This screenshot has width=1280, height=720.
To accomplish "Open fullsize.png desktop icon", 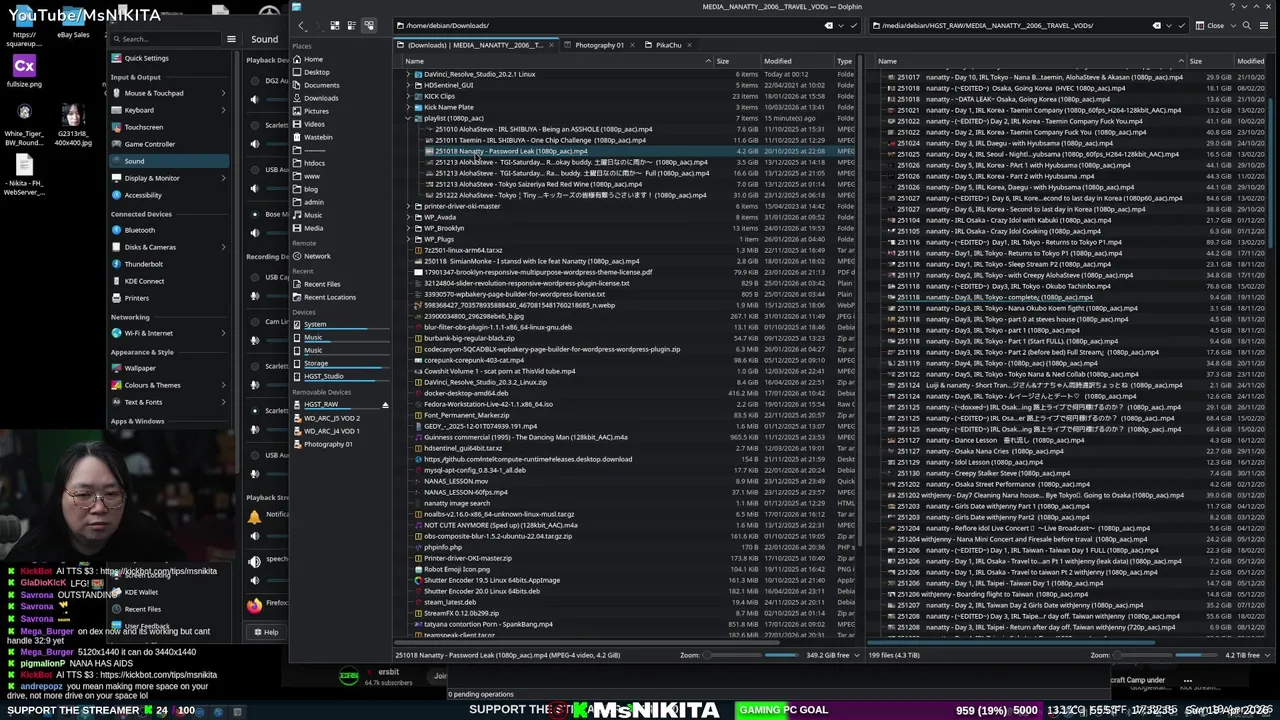I will pos(24,72).
